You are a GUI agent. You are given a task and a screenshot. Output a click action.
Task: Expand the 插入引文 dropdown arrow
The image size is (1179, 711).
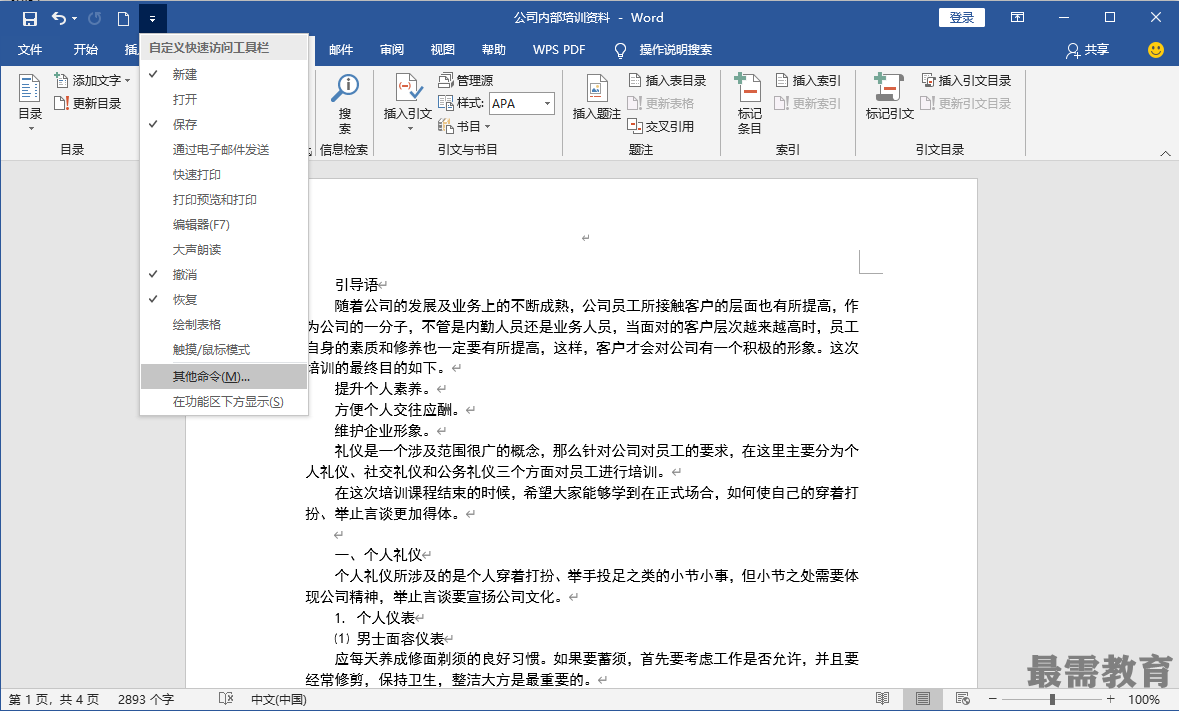[x=411, y=129]
